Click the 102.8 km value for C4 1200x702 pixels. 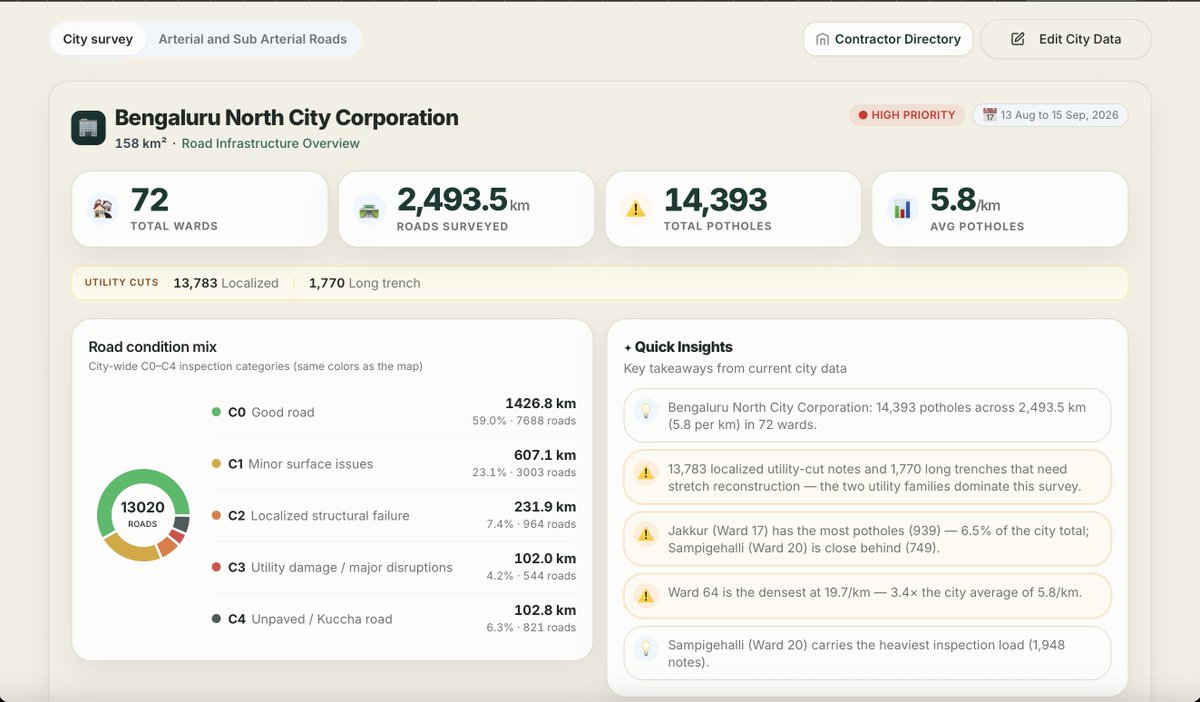[x=545, y=610]
